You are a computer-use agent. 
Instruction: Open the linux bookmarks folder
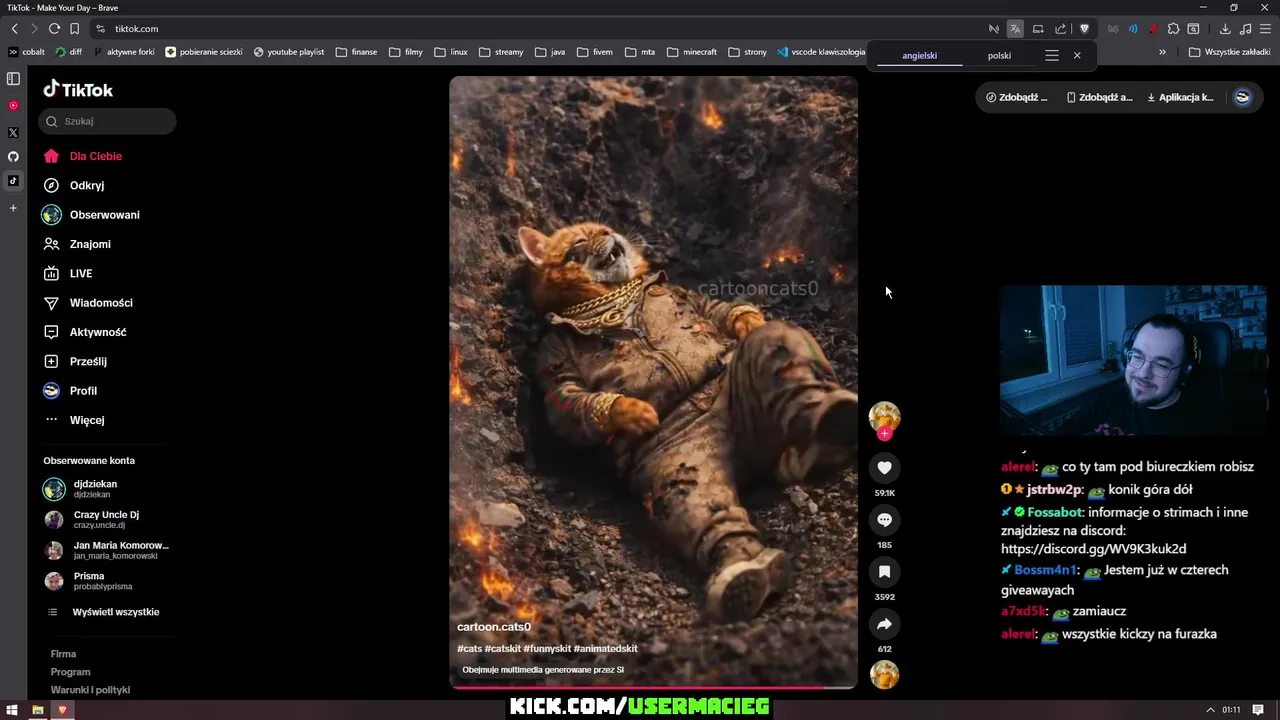[x=451, y=52]
